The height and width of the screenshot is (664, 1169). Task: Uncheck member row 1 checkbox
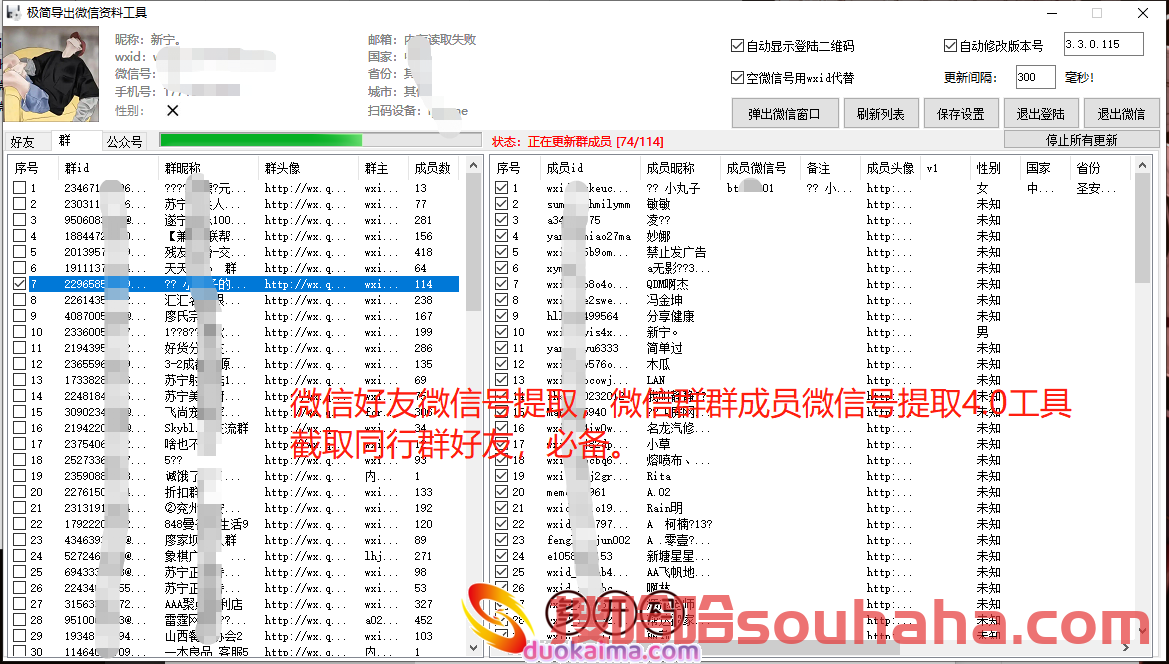click(502, 188)
